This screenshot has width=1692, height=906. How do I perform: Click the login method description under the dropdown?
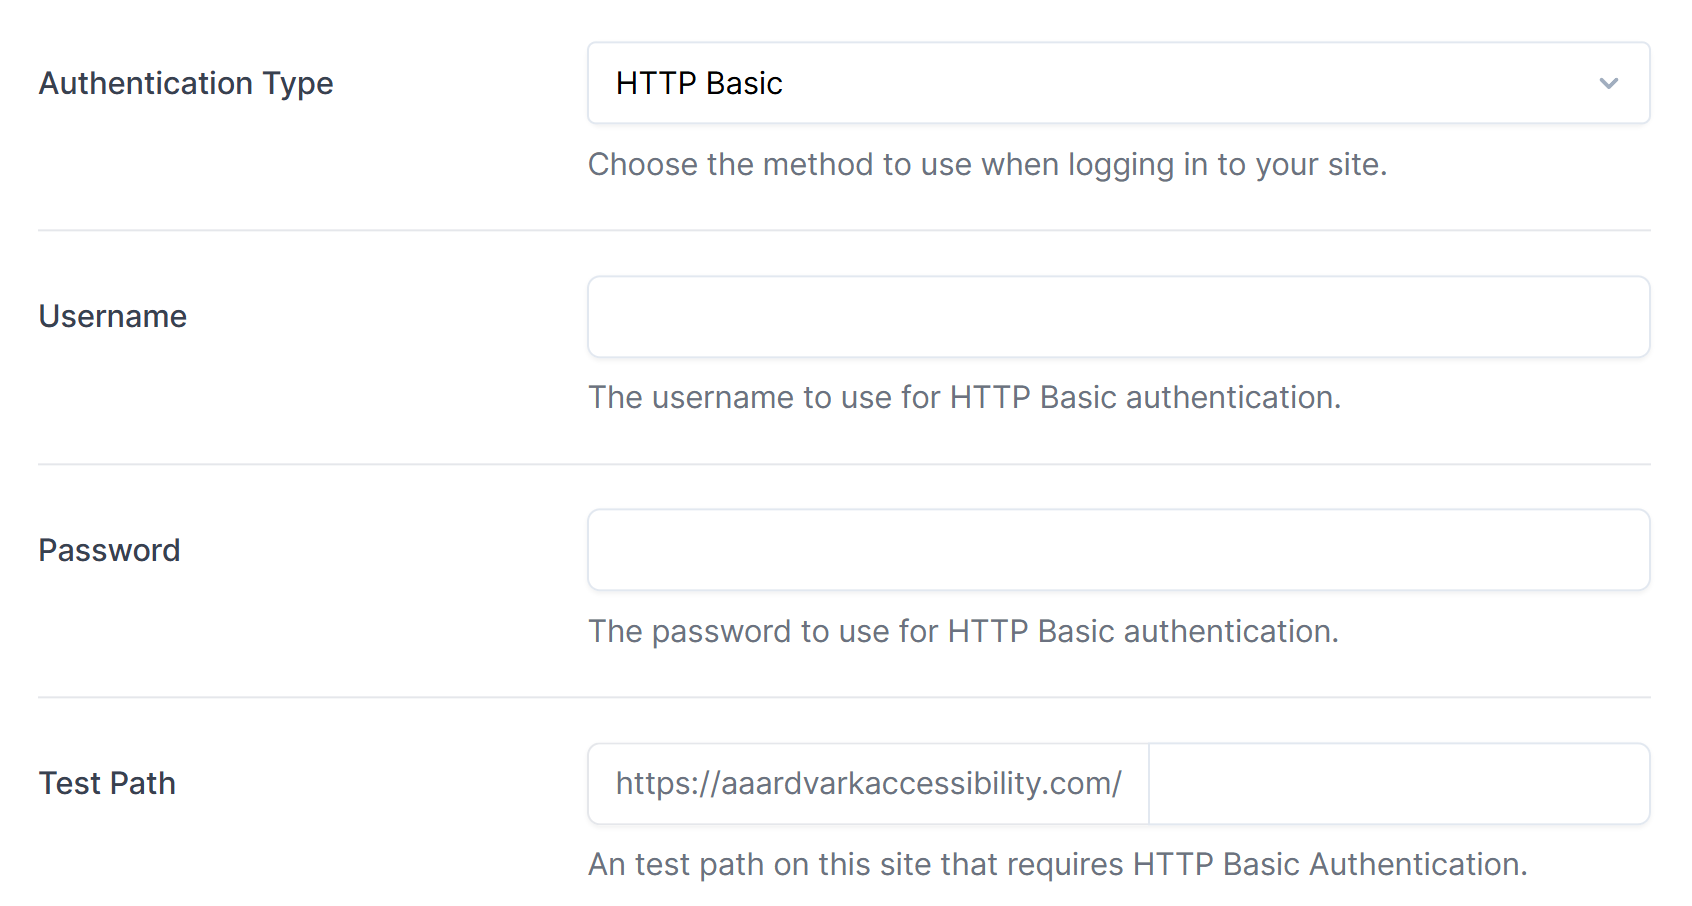[987, 164]
